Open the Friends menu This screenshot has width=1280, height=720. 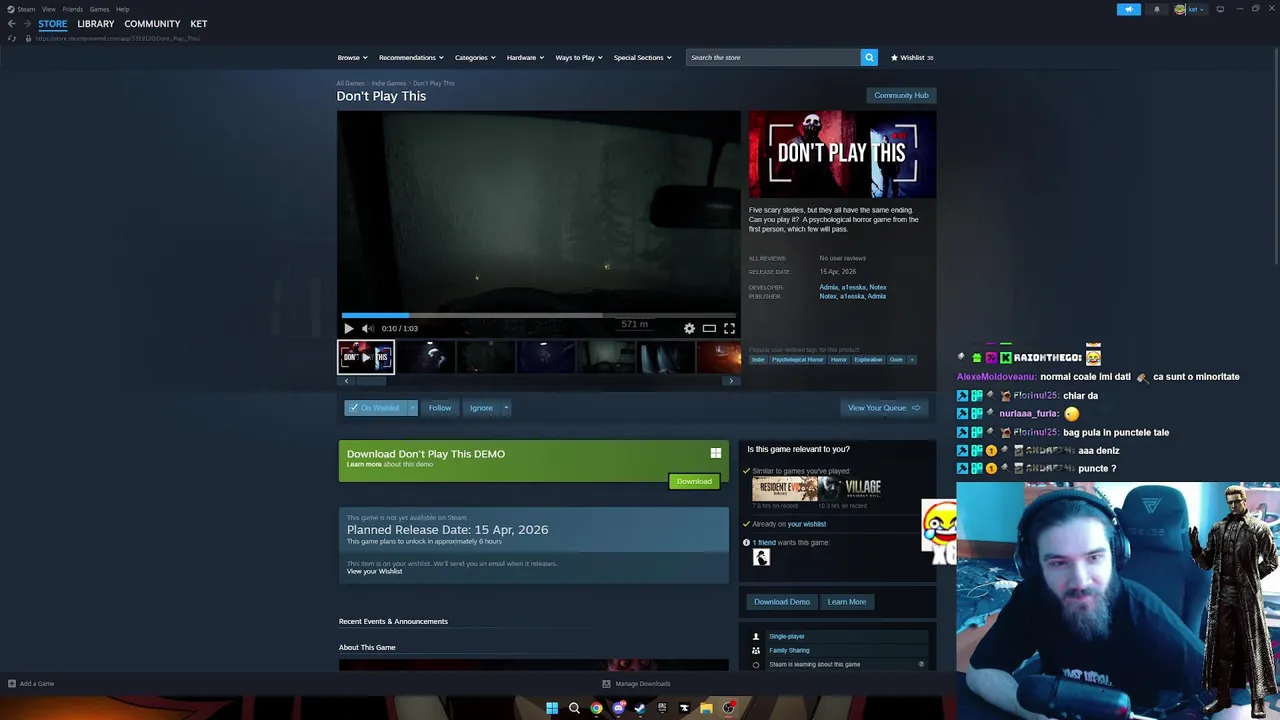[x=73, y=9]
